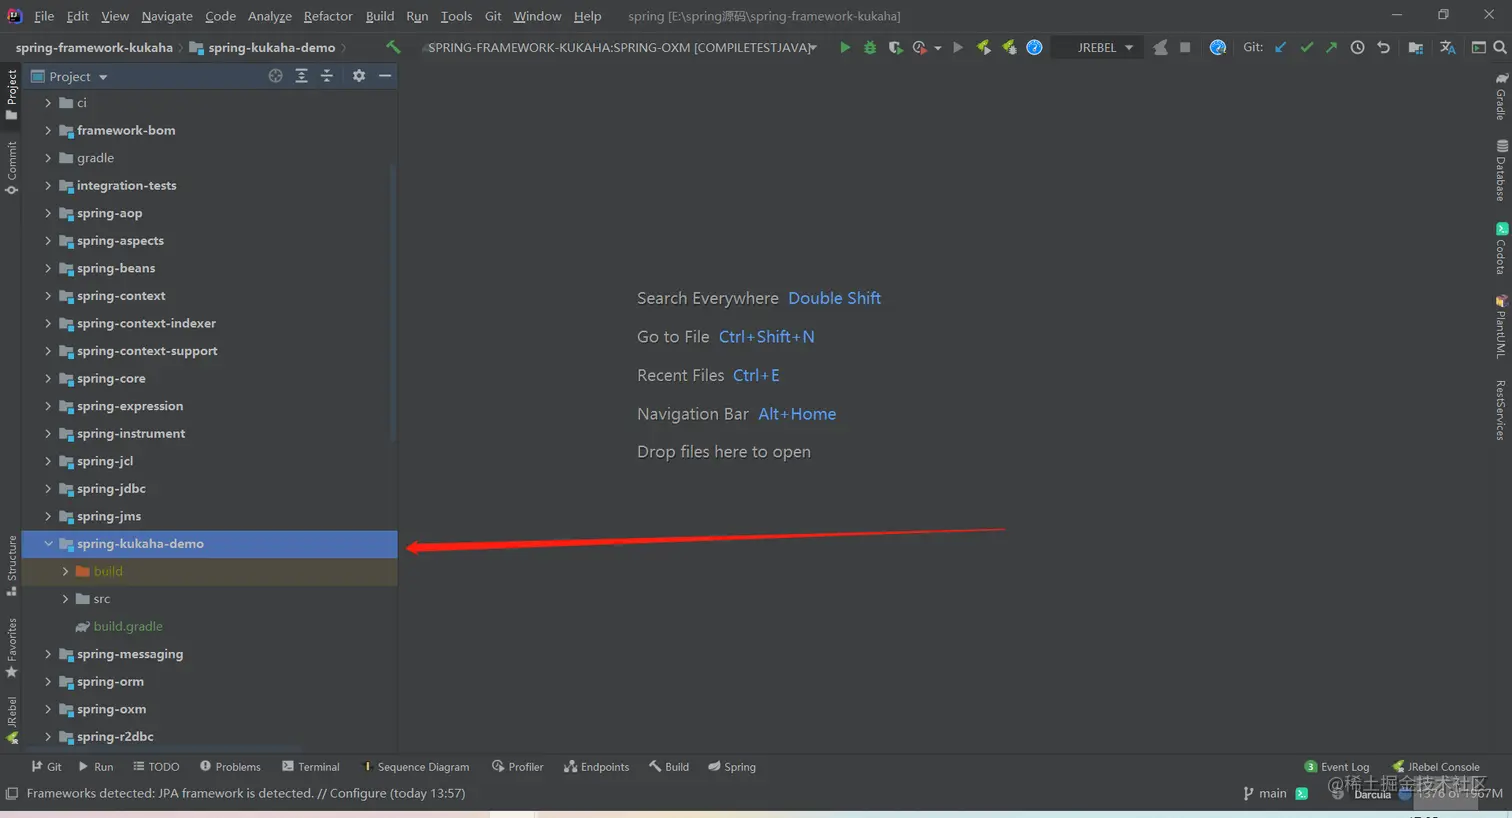Open the Navigate menu
Viewport: 1512px width, 818px height.
167,16
